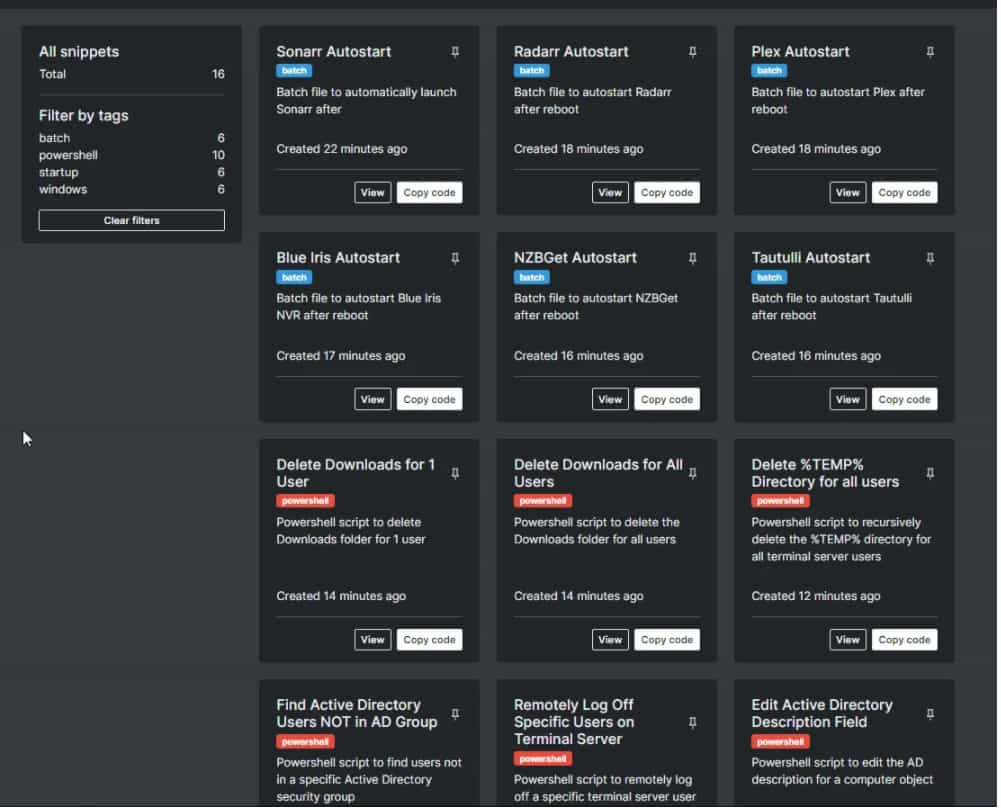
Task: Clear all active tag filters
Action: point(131,220)
